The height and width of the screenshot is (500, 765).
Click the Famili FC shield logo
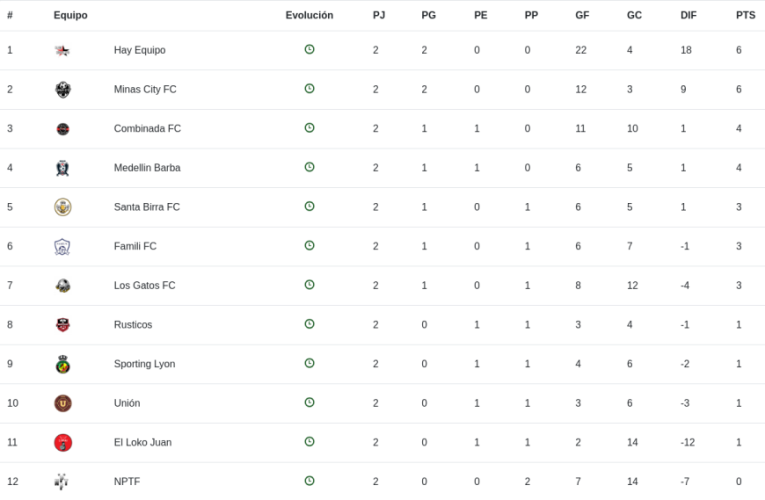click(62, 246)
